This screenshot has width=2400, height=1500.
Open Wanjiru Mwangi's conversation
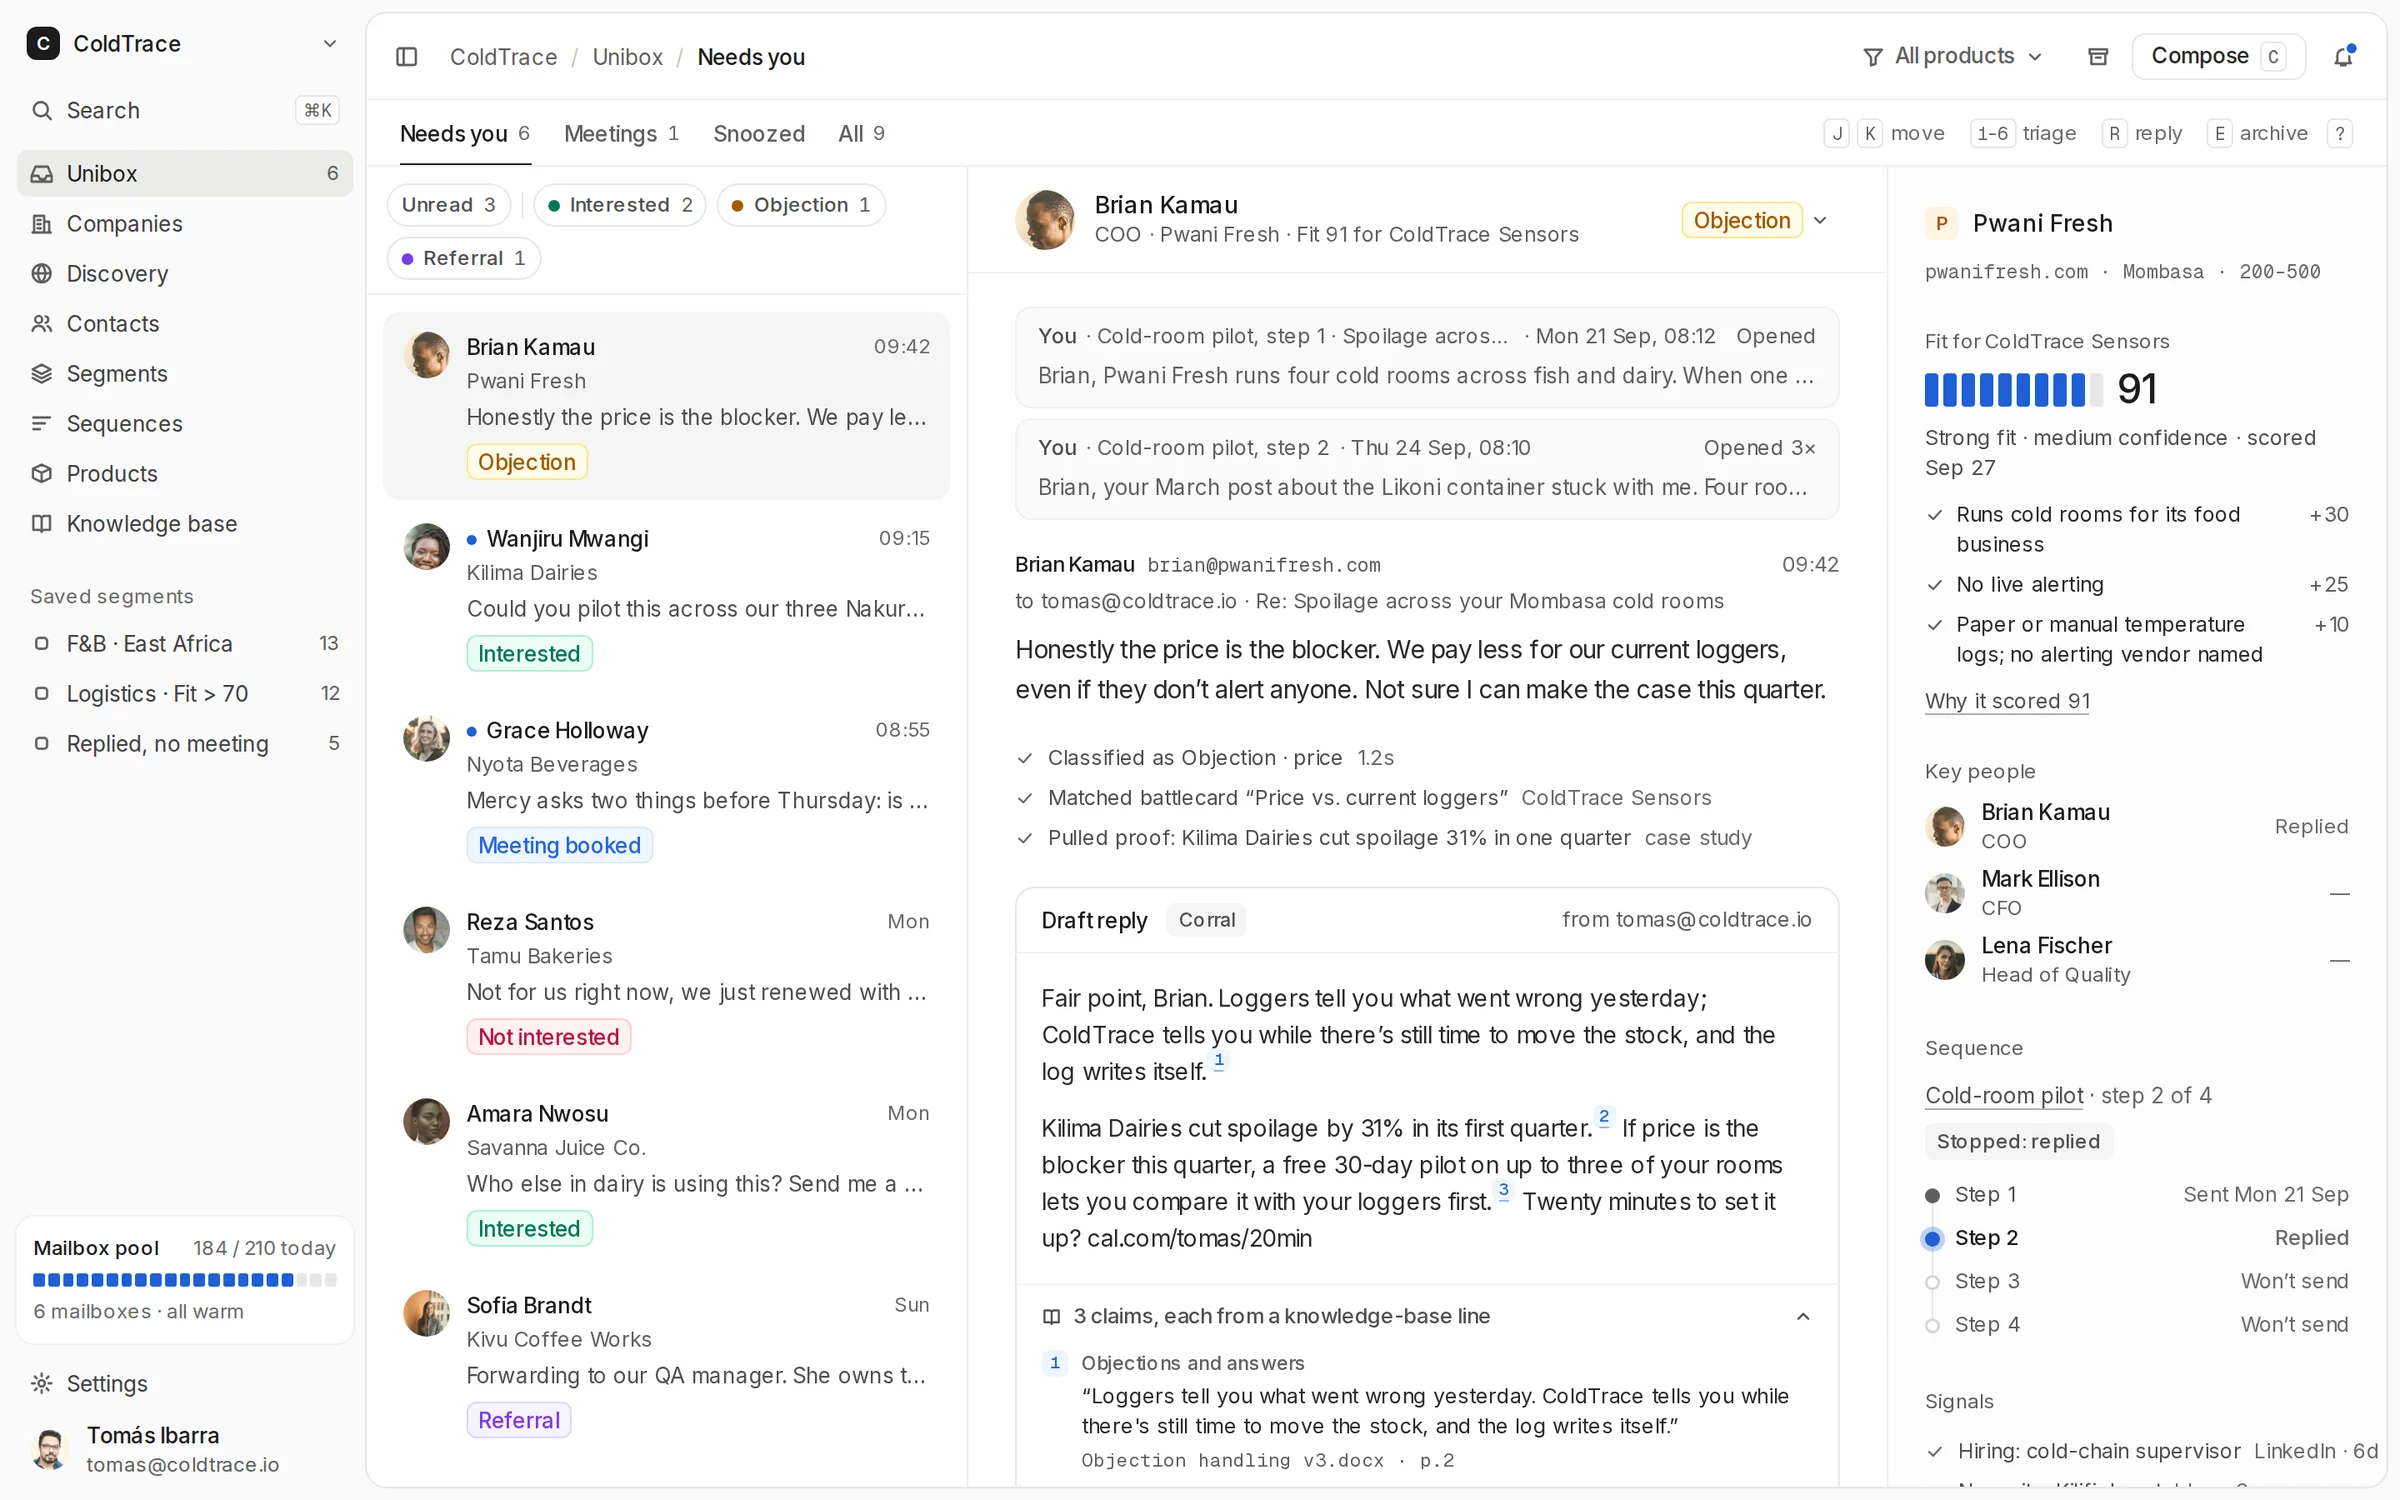pos(666,596)
